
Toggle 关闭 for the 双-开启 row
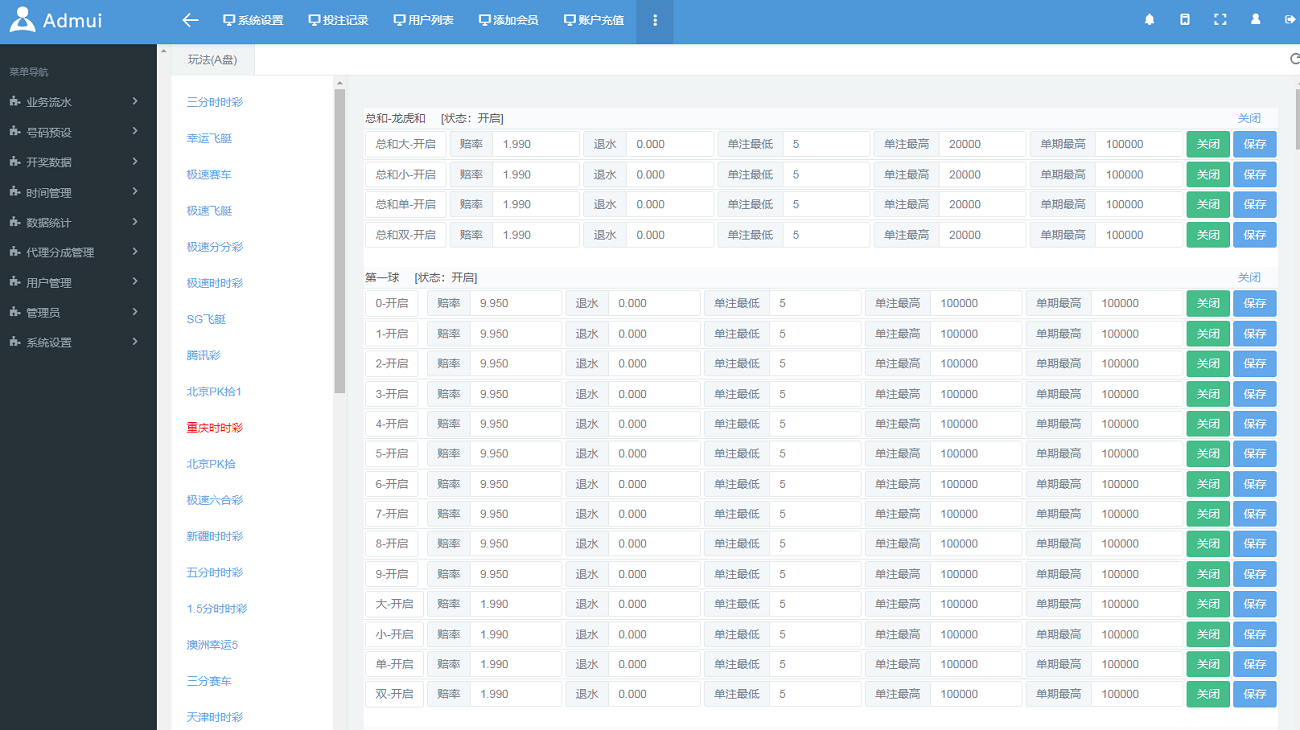tap(1208, 694)
